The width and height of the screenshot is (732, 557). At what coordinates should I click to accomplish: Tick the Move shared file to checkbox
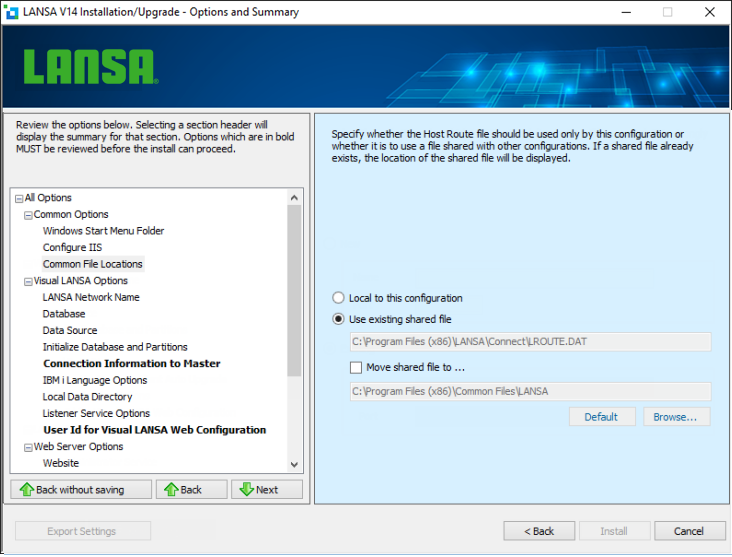[356, 367]
